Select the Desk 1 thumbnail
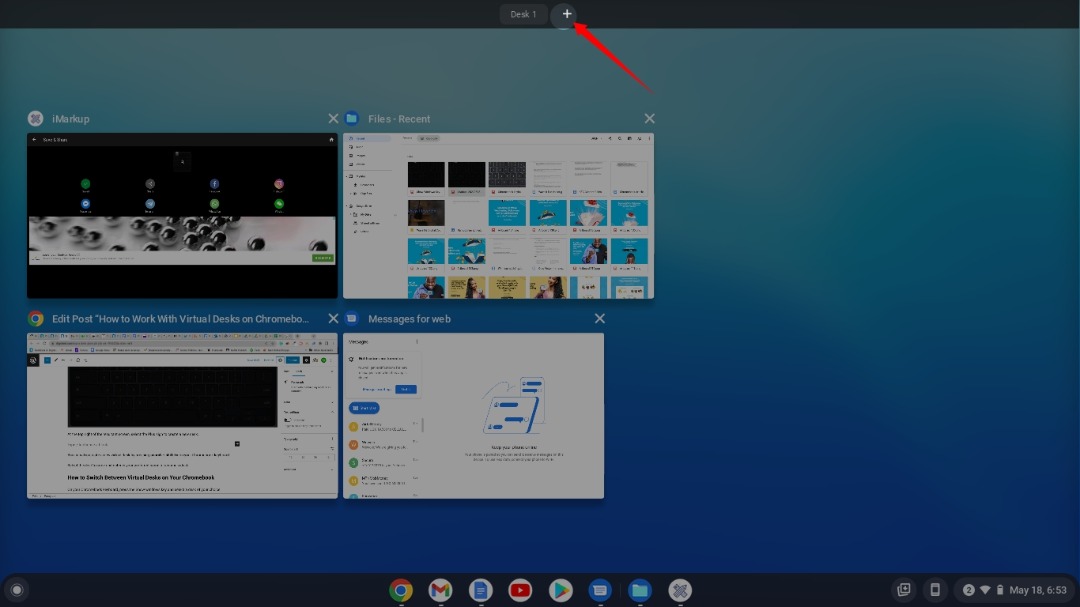The image size is (1080, 607). [522, 14]
